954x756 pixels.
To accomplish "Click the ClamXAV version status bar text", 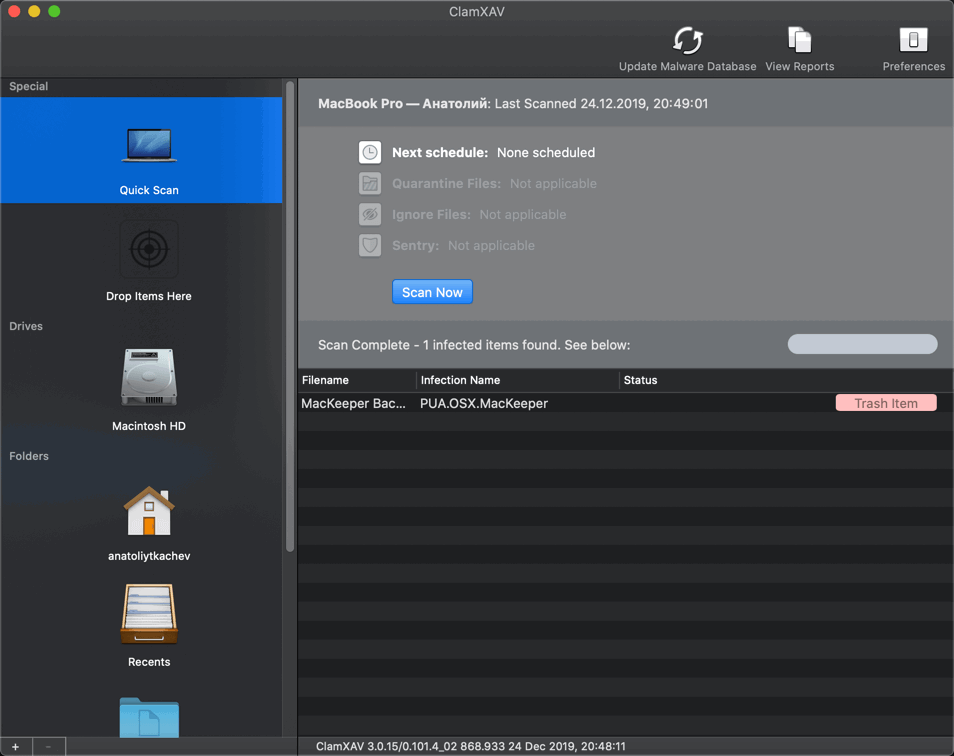I will click(x=470, y=746).
